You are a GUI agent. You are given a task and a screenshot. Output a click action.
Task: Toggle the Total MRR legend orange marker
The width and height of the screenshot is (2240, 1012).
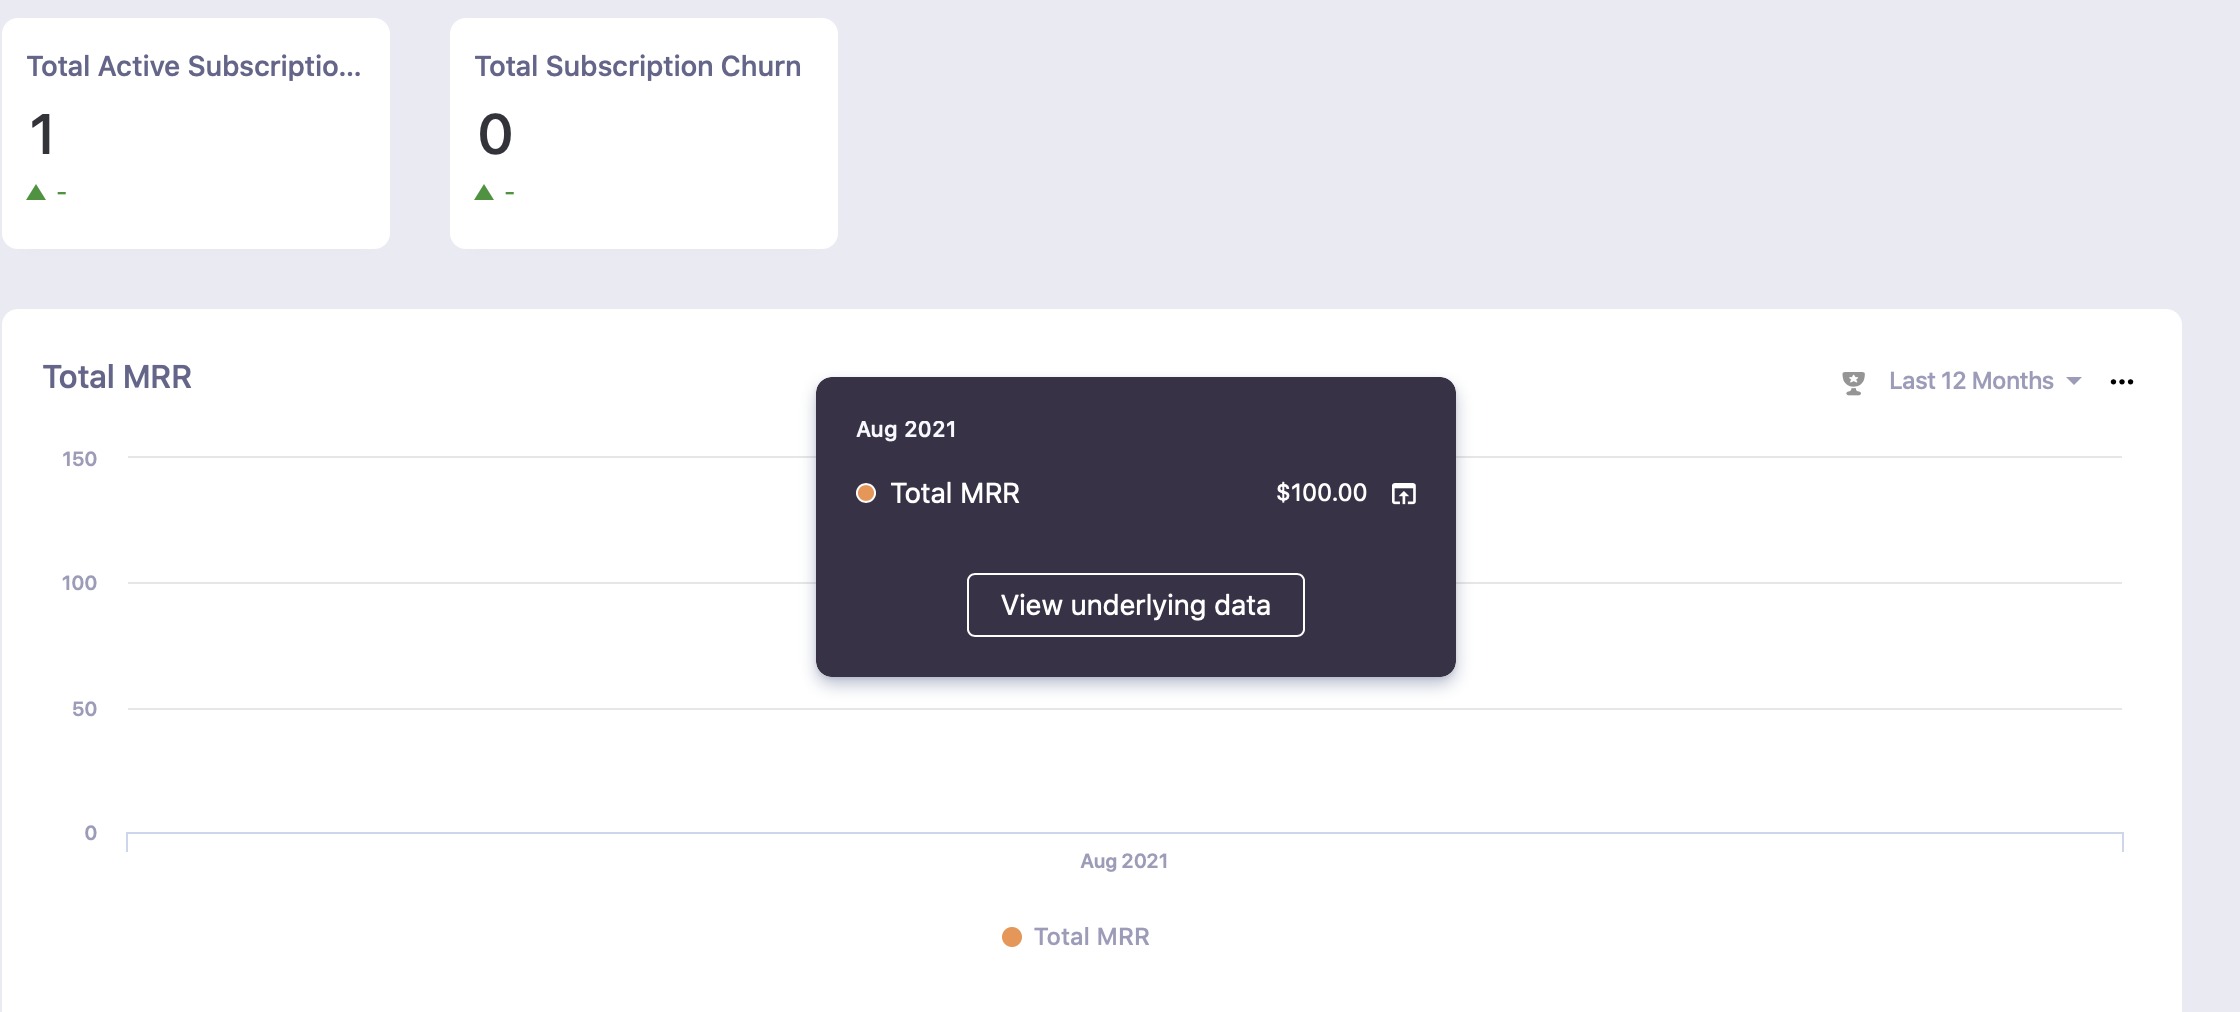tap(1012, 937)
